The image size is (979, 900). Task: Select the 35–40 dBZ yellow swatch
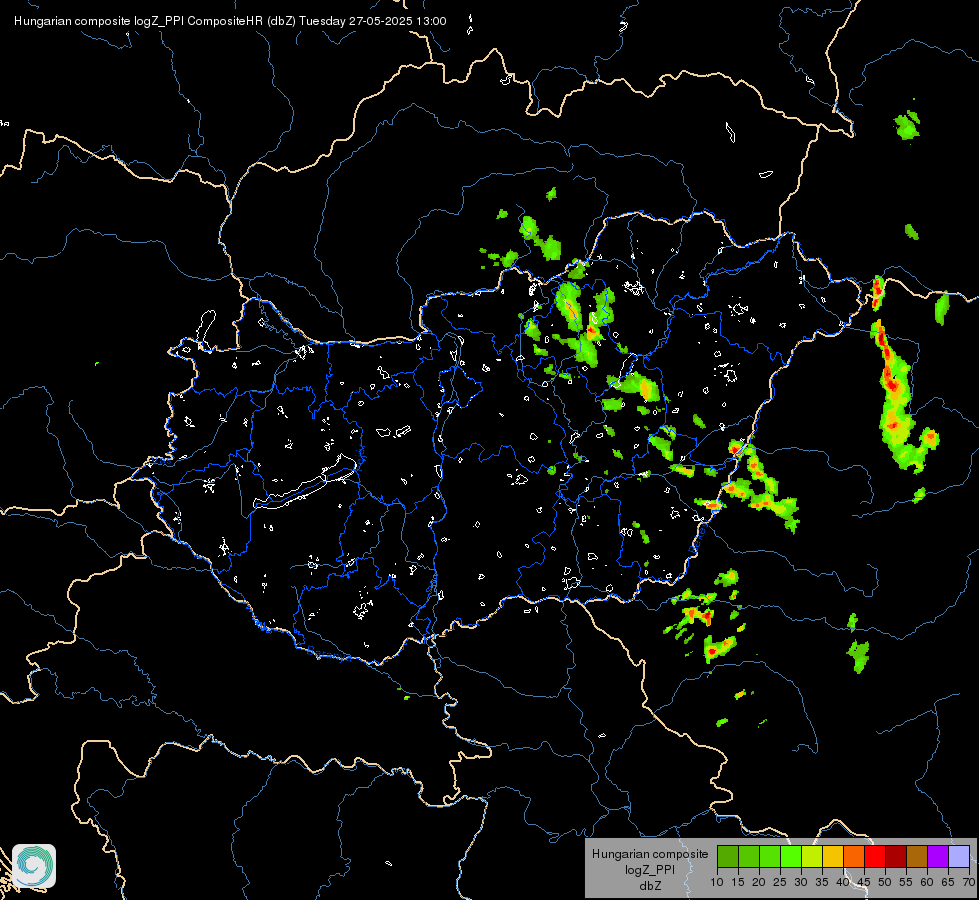[x=833, y=856]
